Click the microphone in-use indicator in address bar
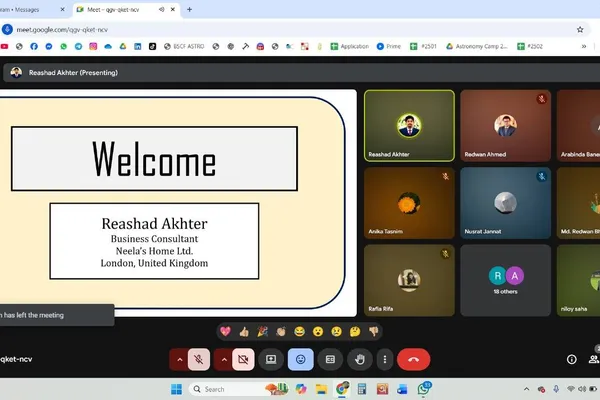The image size is (600, 400). (7, 29)
